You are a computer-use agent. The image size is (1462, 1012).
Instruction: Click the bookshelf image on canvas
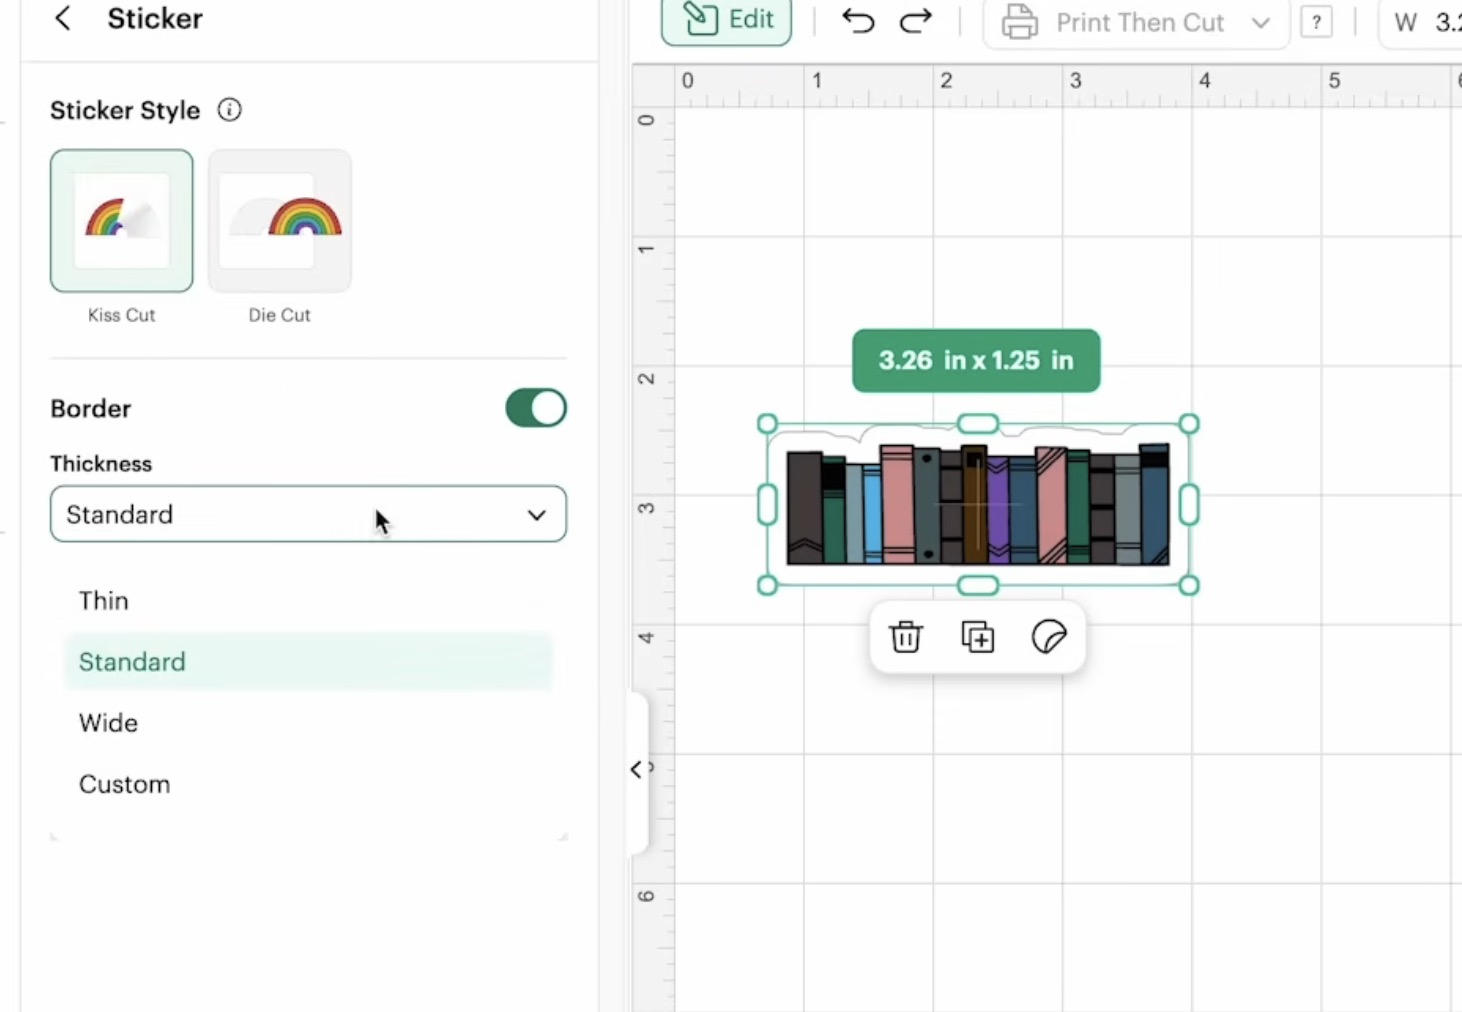977,506
